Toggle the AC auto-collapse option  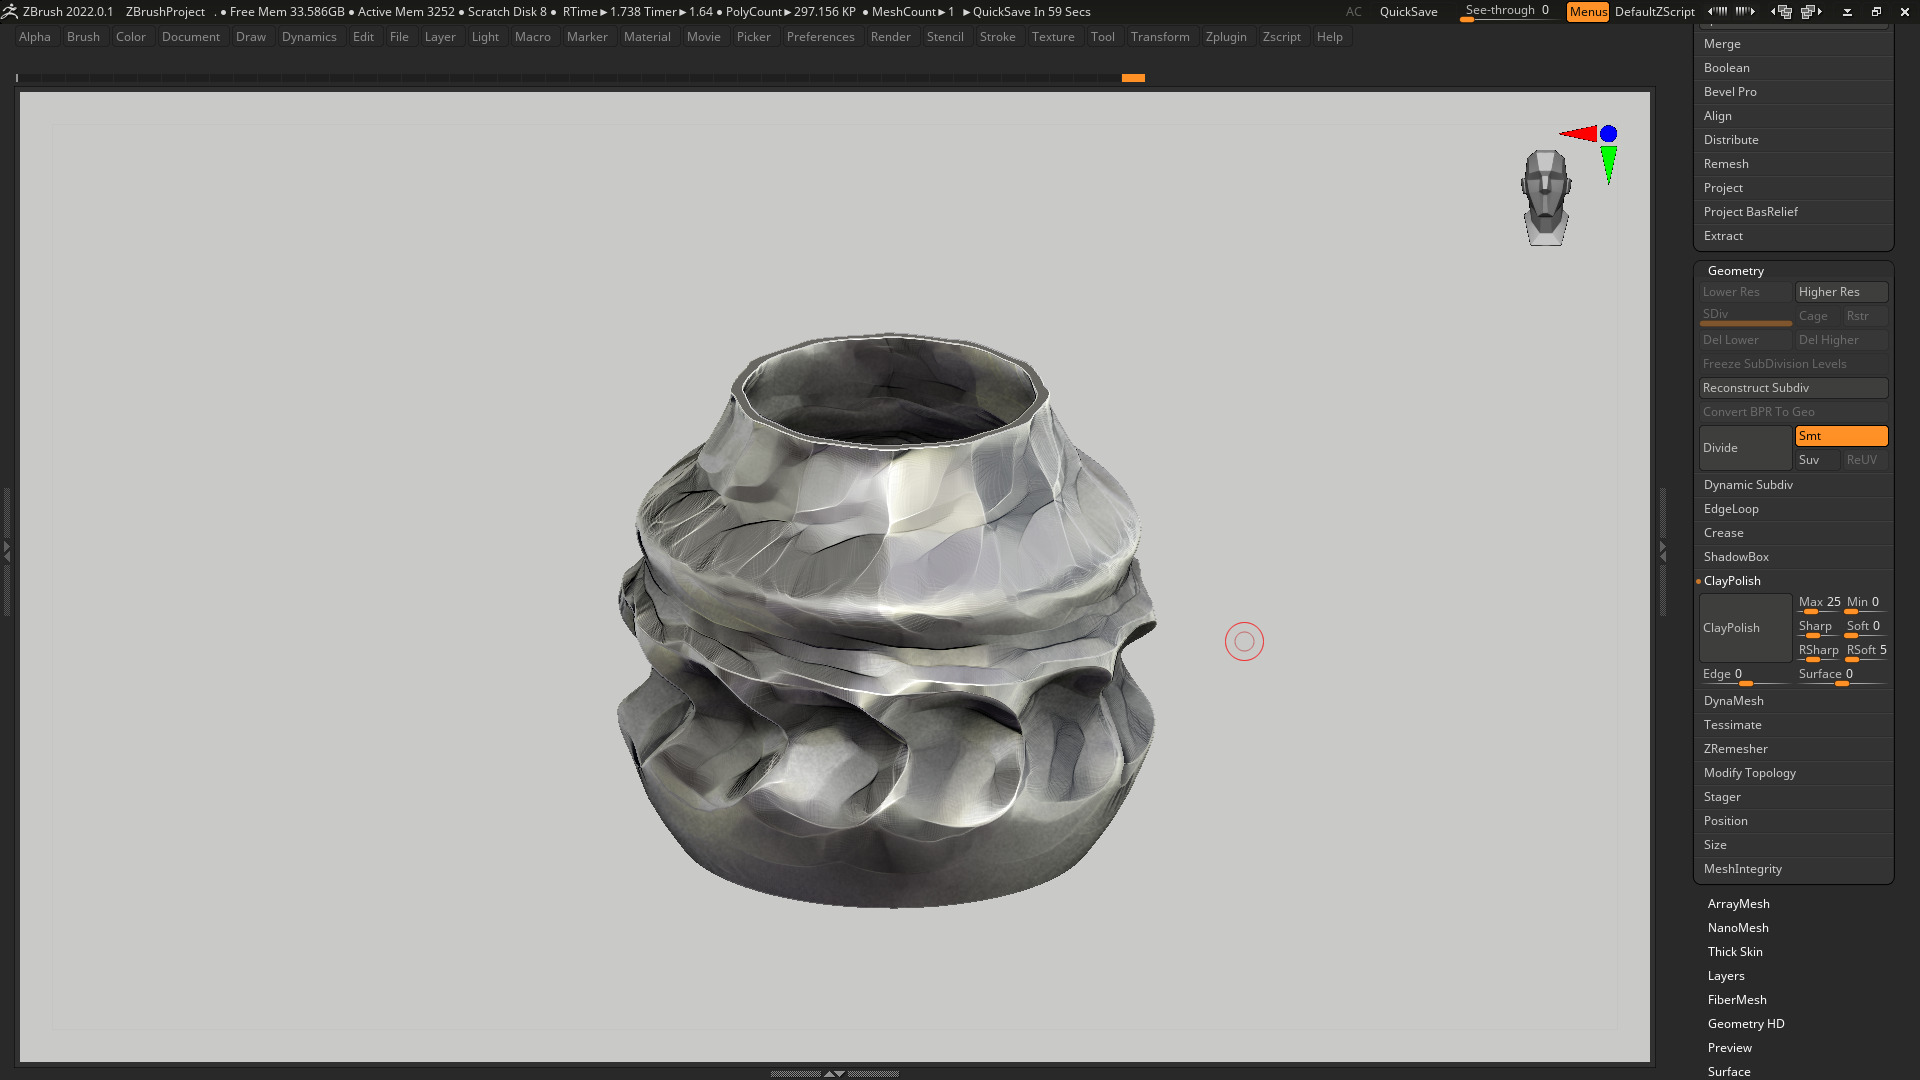coord(1353,12)
